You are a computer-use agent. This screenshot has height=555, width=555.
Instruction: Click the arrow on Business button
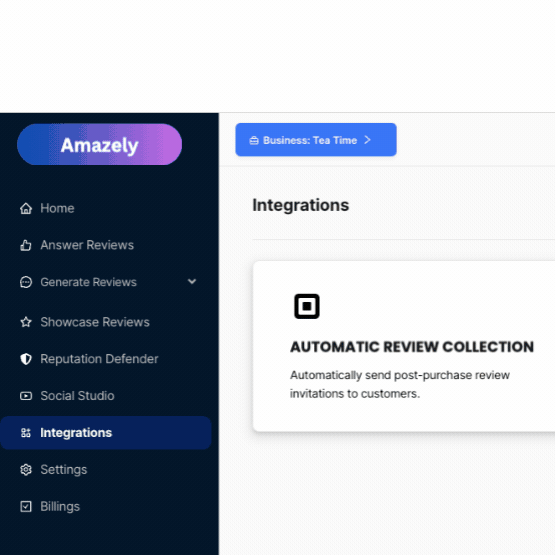pyautogui.click(x=367, y=140)
